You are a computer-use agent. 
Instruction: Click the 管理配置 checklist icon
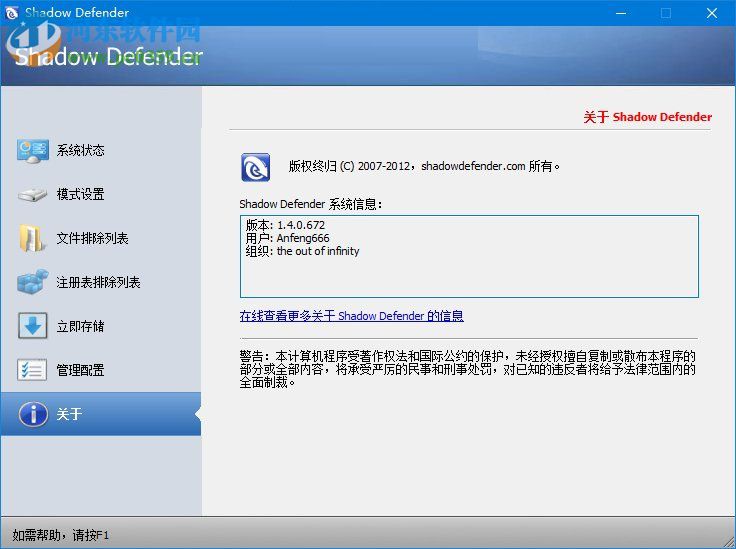pos(32,370)
